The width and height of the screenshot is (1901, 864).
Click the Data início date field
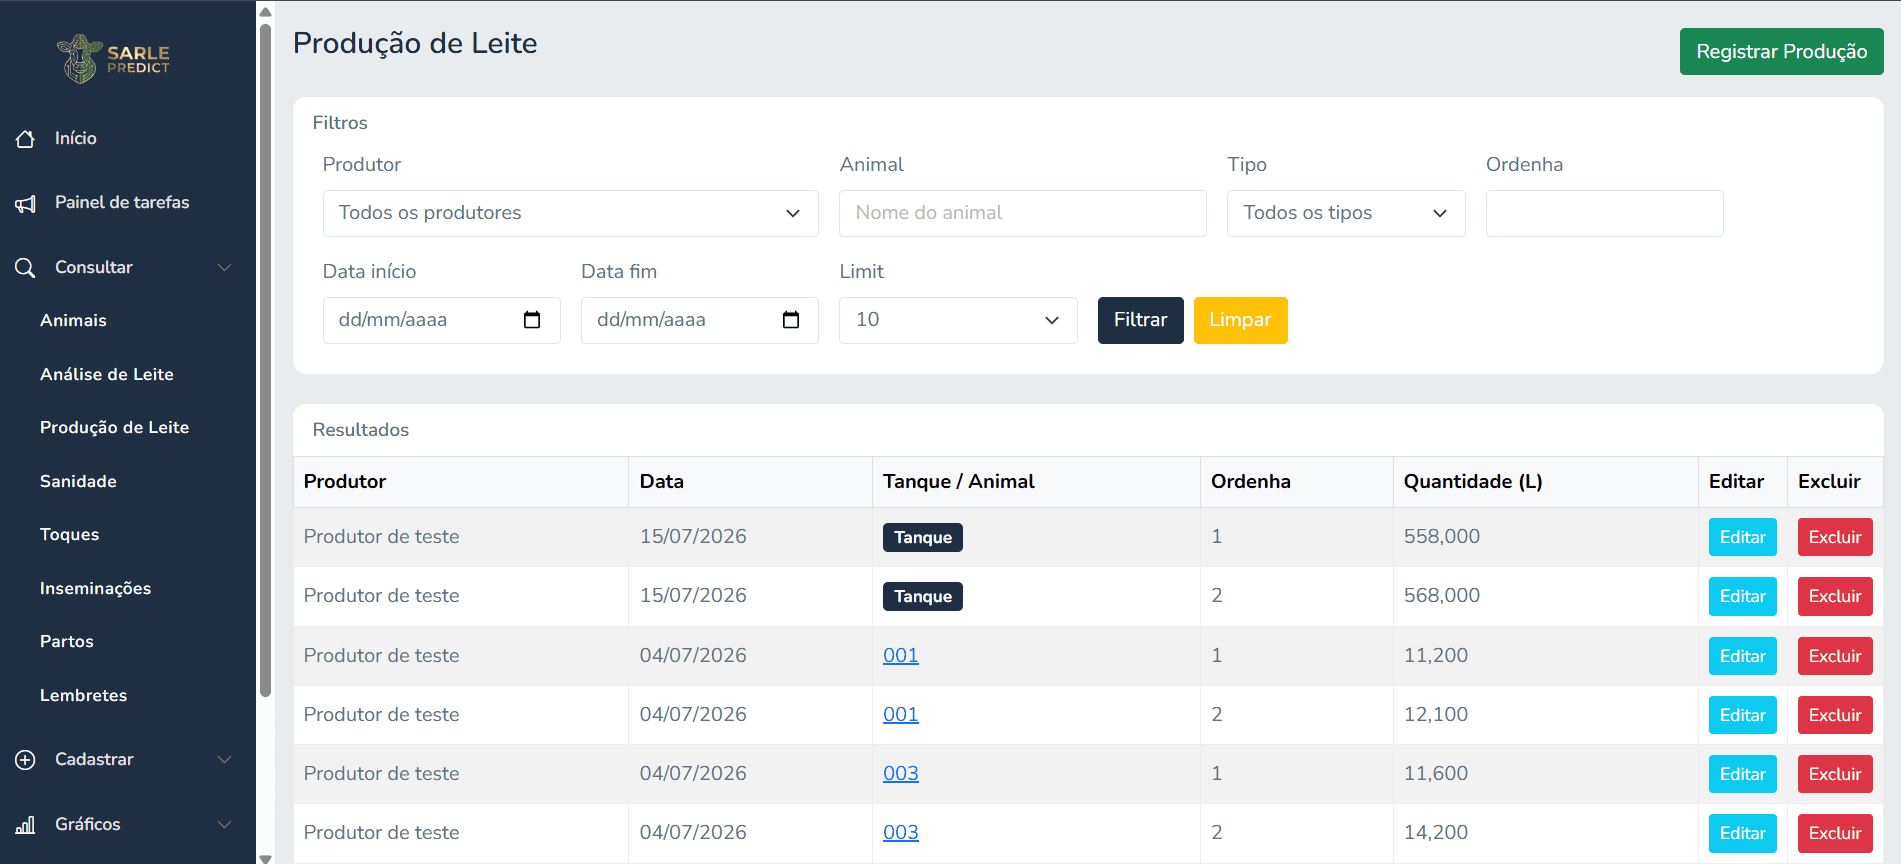[441, 320]
